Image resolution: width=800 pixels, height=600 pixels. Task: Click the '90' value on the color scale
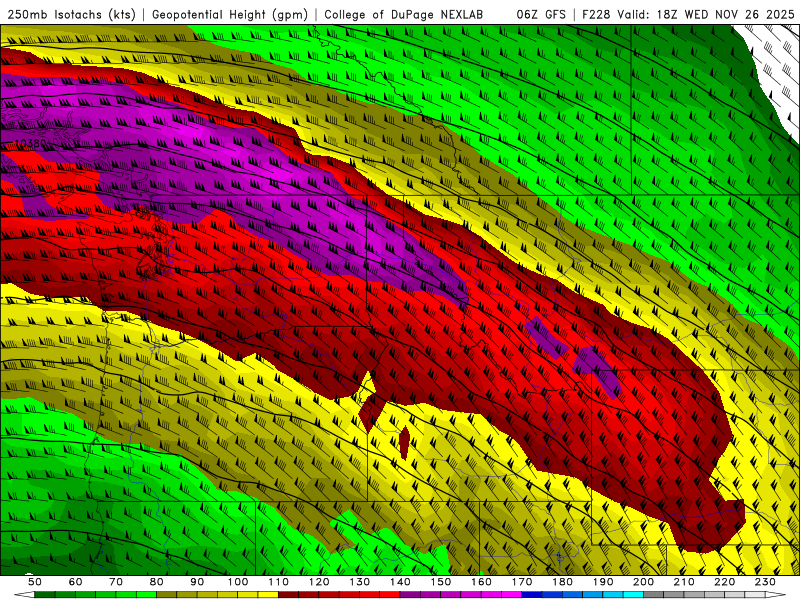[x=197, y=582]
